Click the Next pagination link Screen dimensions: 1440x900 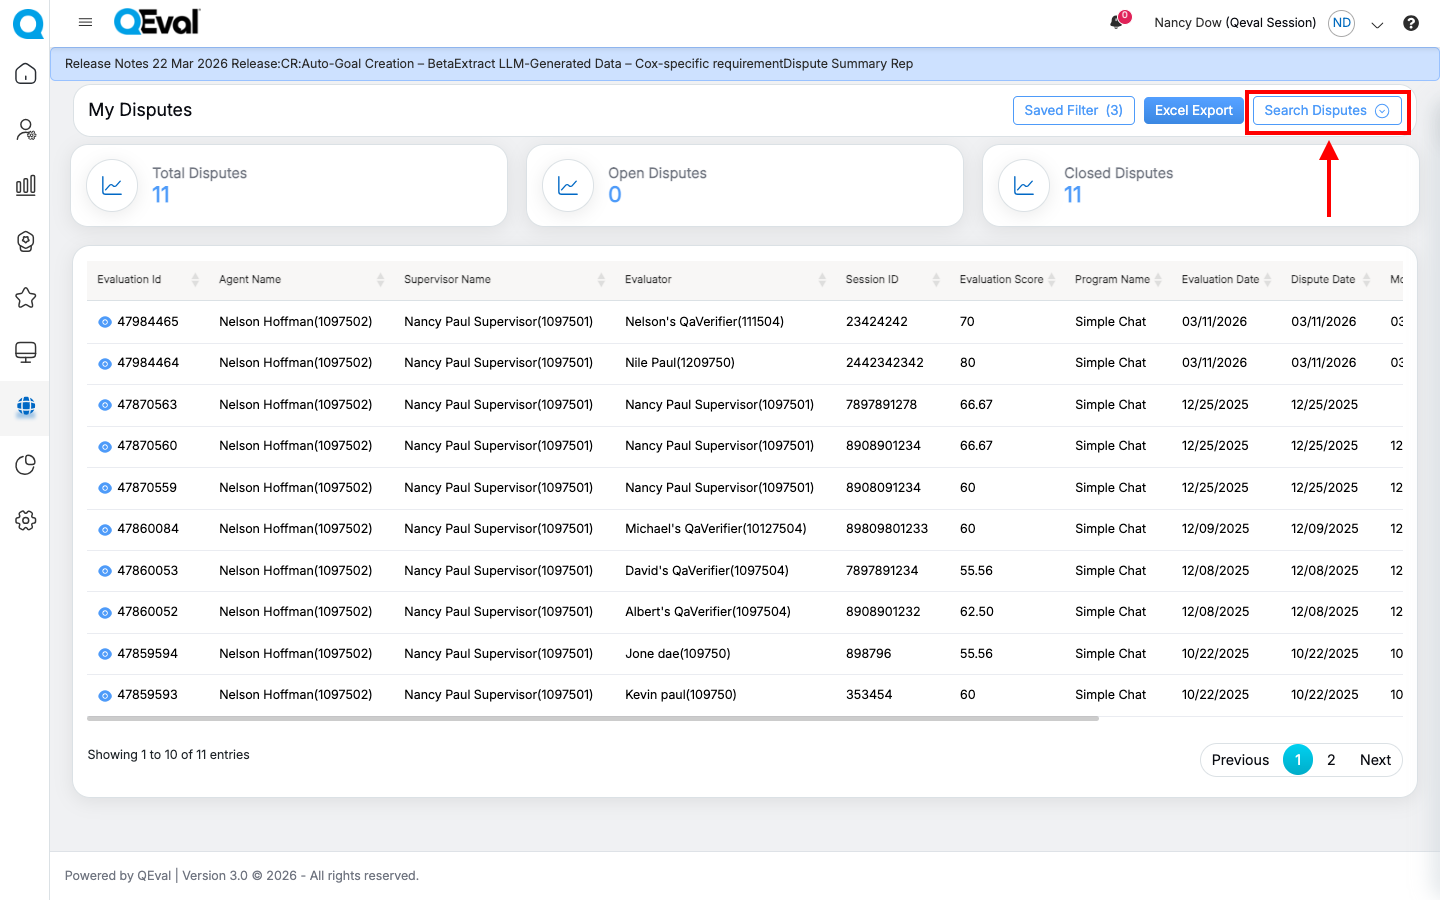[1375, 760]
